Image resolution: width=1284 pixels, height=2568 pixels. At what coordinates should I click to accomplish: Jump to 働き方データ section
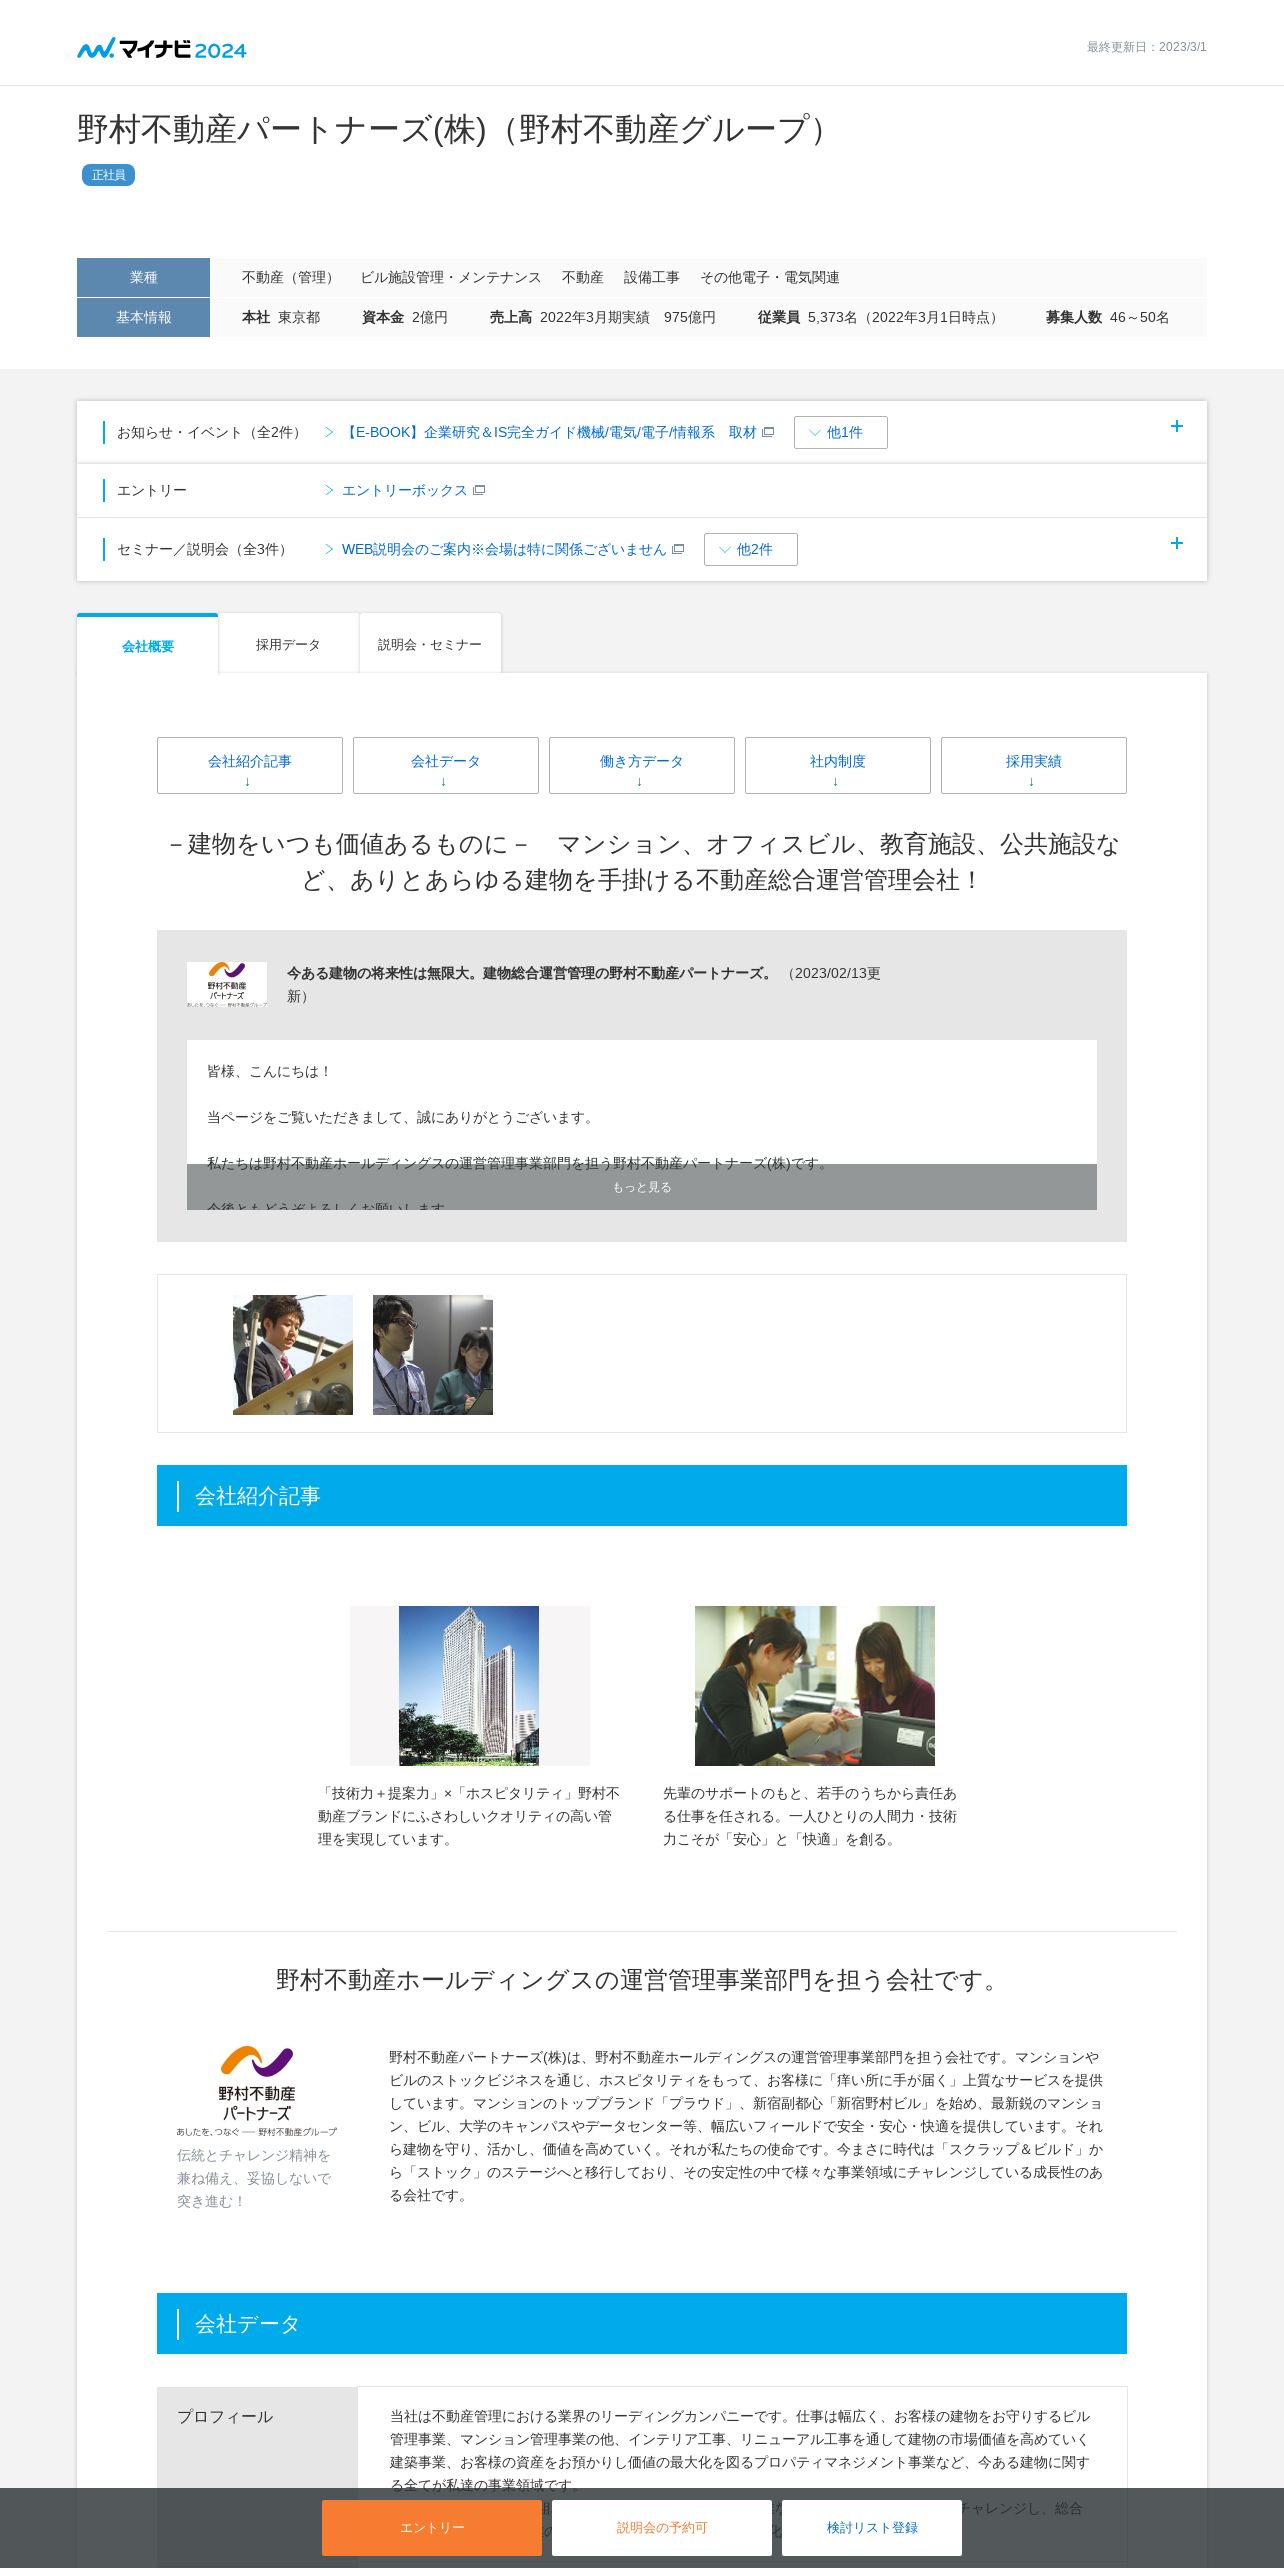(x=642, y=765)
